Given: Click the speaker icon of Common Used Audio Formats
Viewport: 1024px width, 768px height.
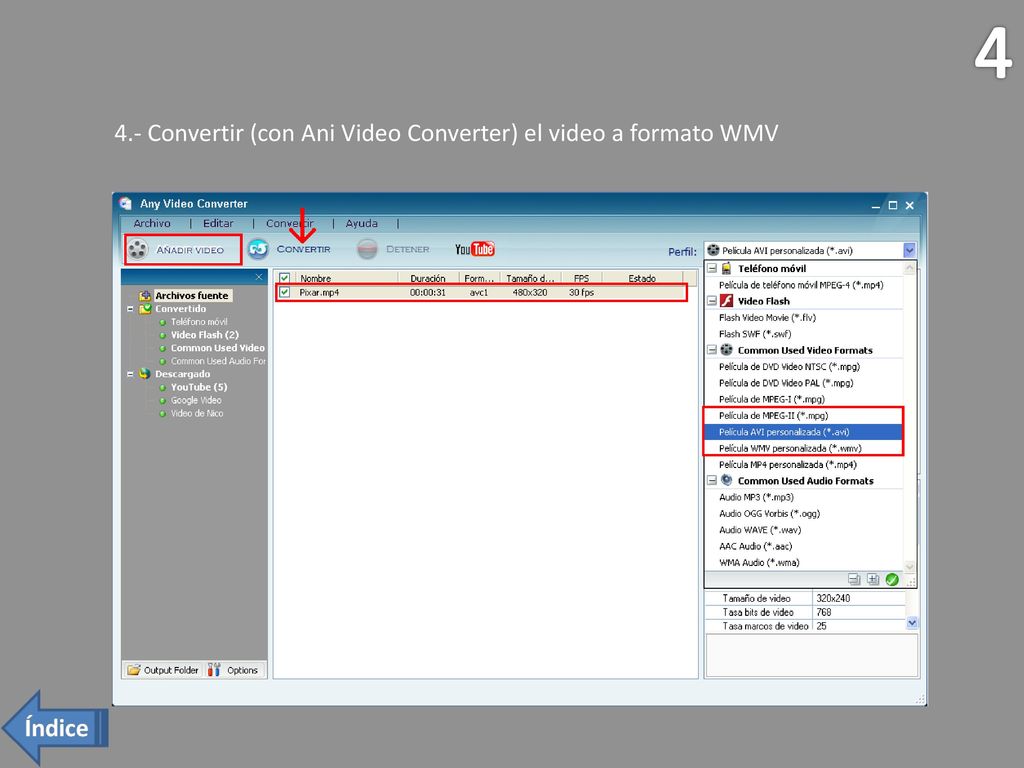Looking at the screenshot, I should (726, 481).
